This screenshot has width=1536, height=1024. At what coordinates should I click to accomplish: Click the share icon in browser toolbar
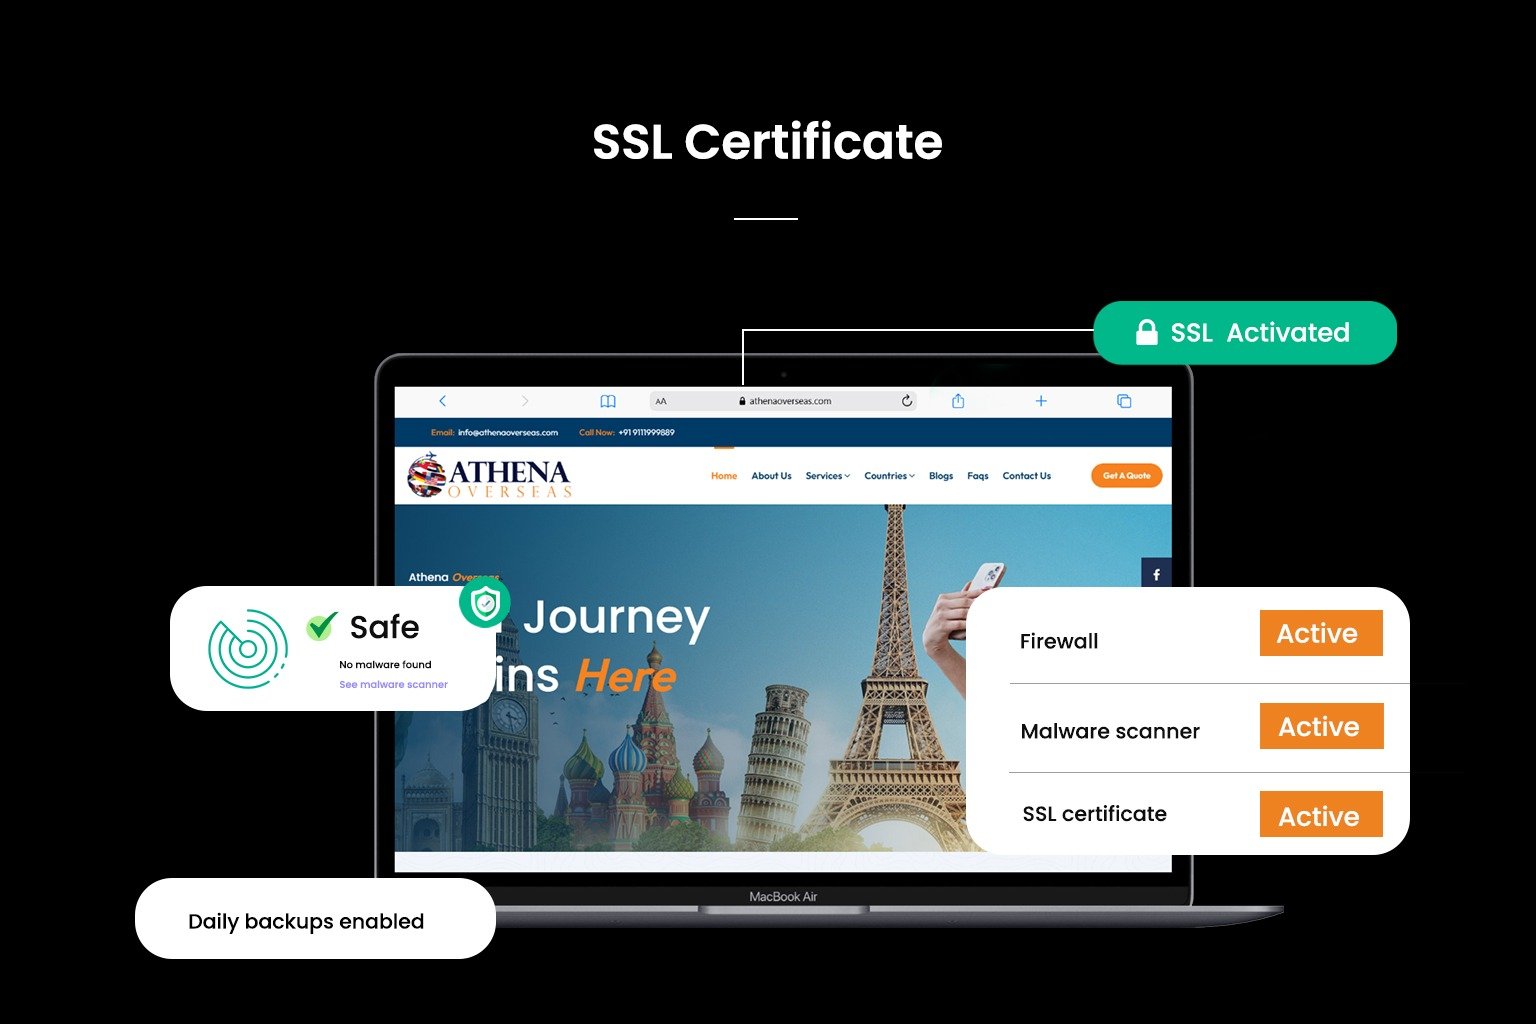(x=958, y=401)
